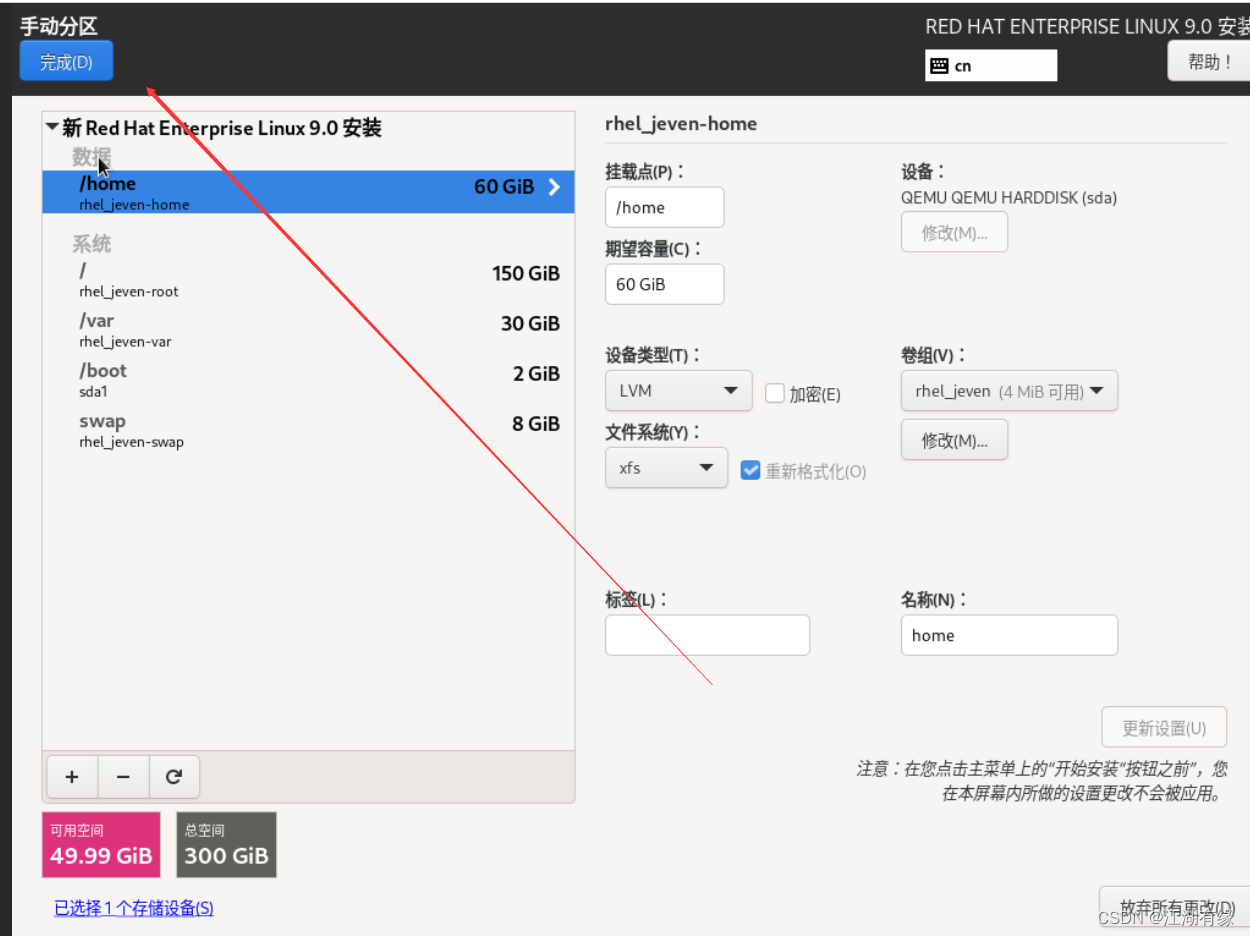Open the 卷组 rhel_jeven volume group dropdown
The image size is (1250, 936).
(x=1009, y=390)
